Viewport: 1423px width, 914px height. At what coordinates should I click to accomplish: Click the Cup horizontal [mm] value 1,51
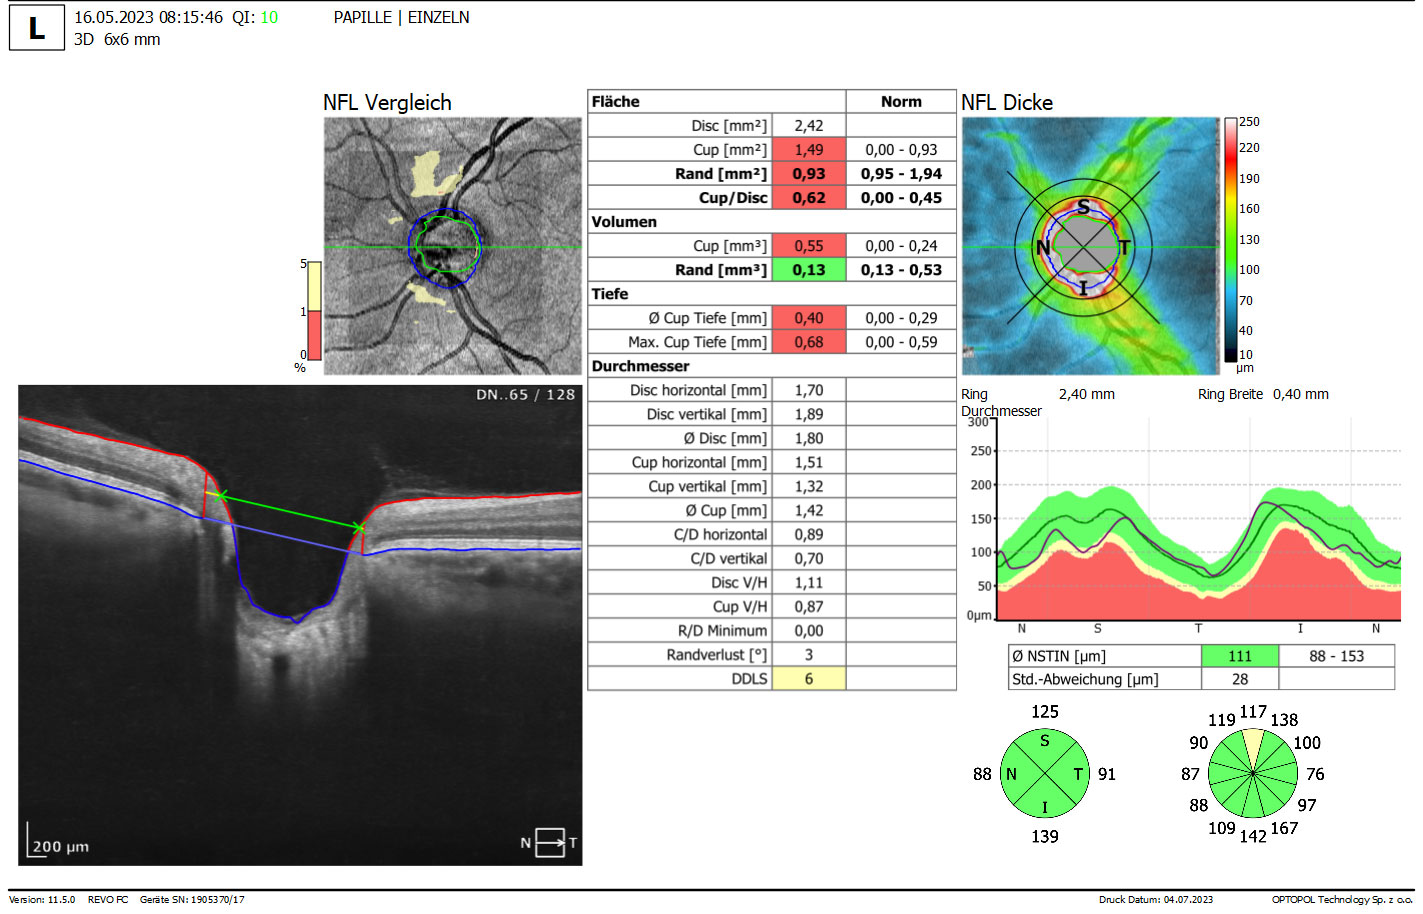(x=809, y=462)
